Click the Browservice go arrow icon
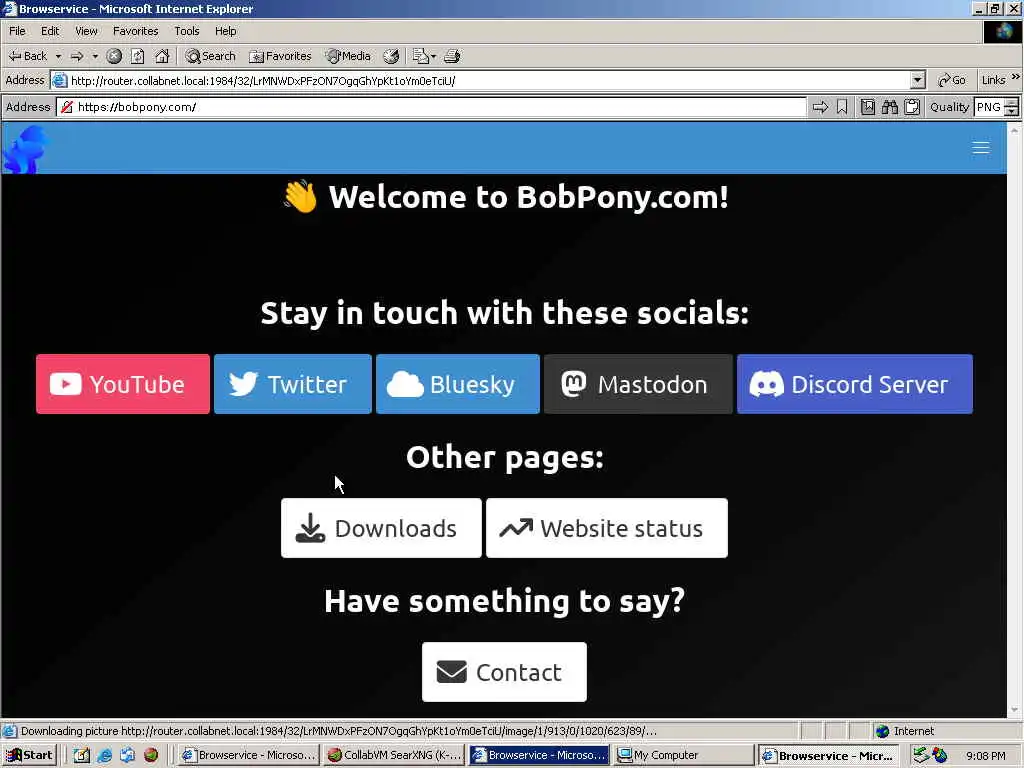1024x768 pixels. [820, 107]
